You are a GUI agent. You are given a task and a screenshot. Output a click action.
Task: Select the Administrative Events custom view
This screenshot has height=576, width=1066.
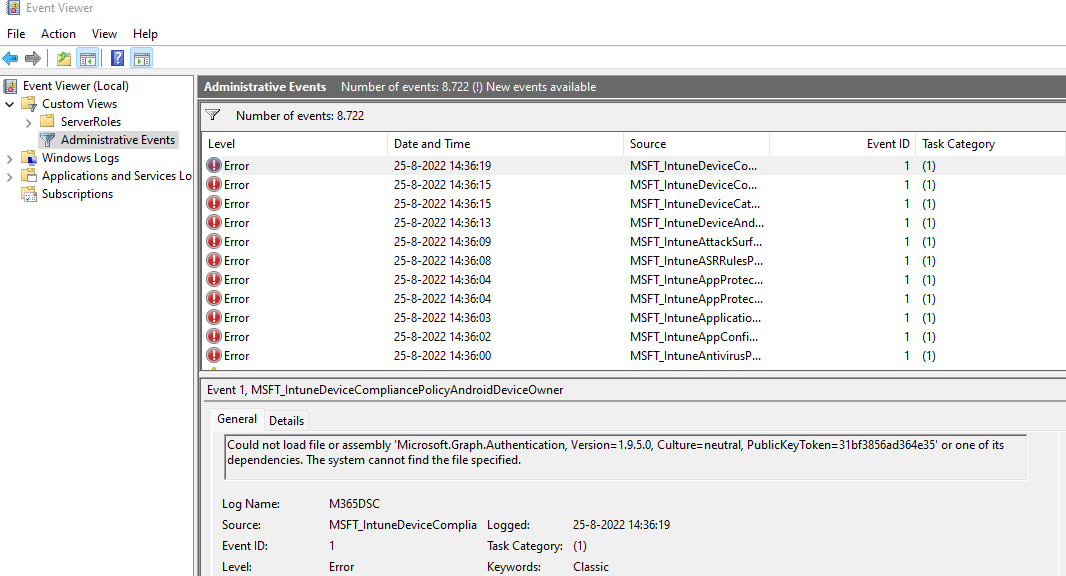(x=115, y=139)
